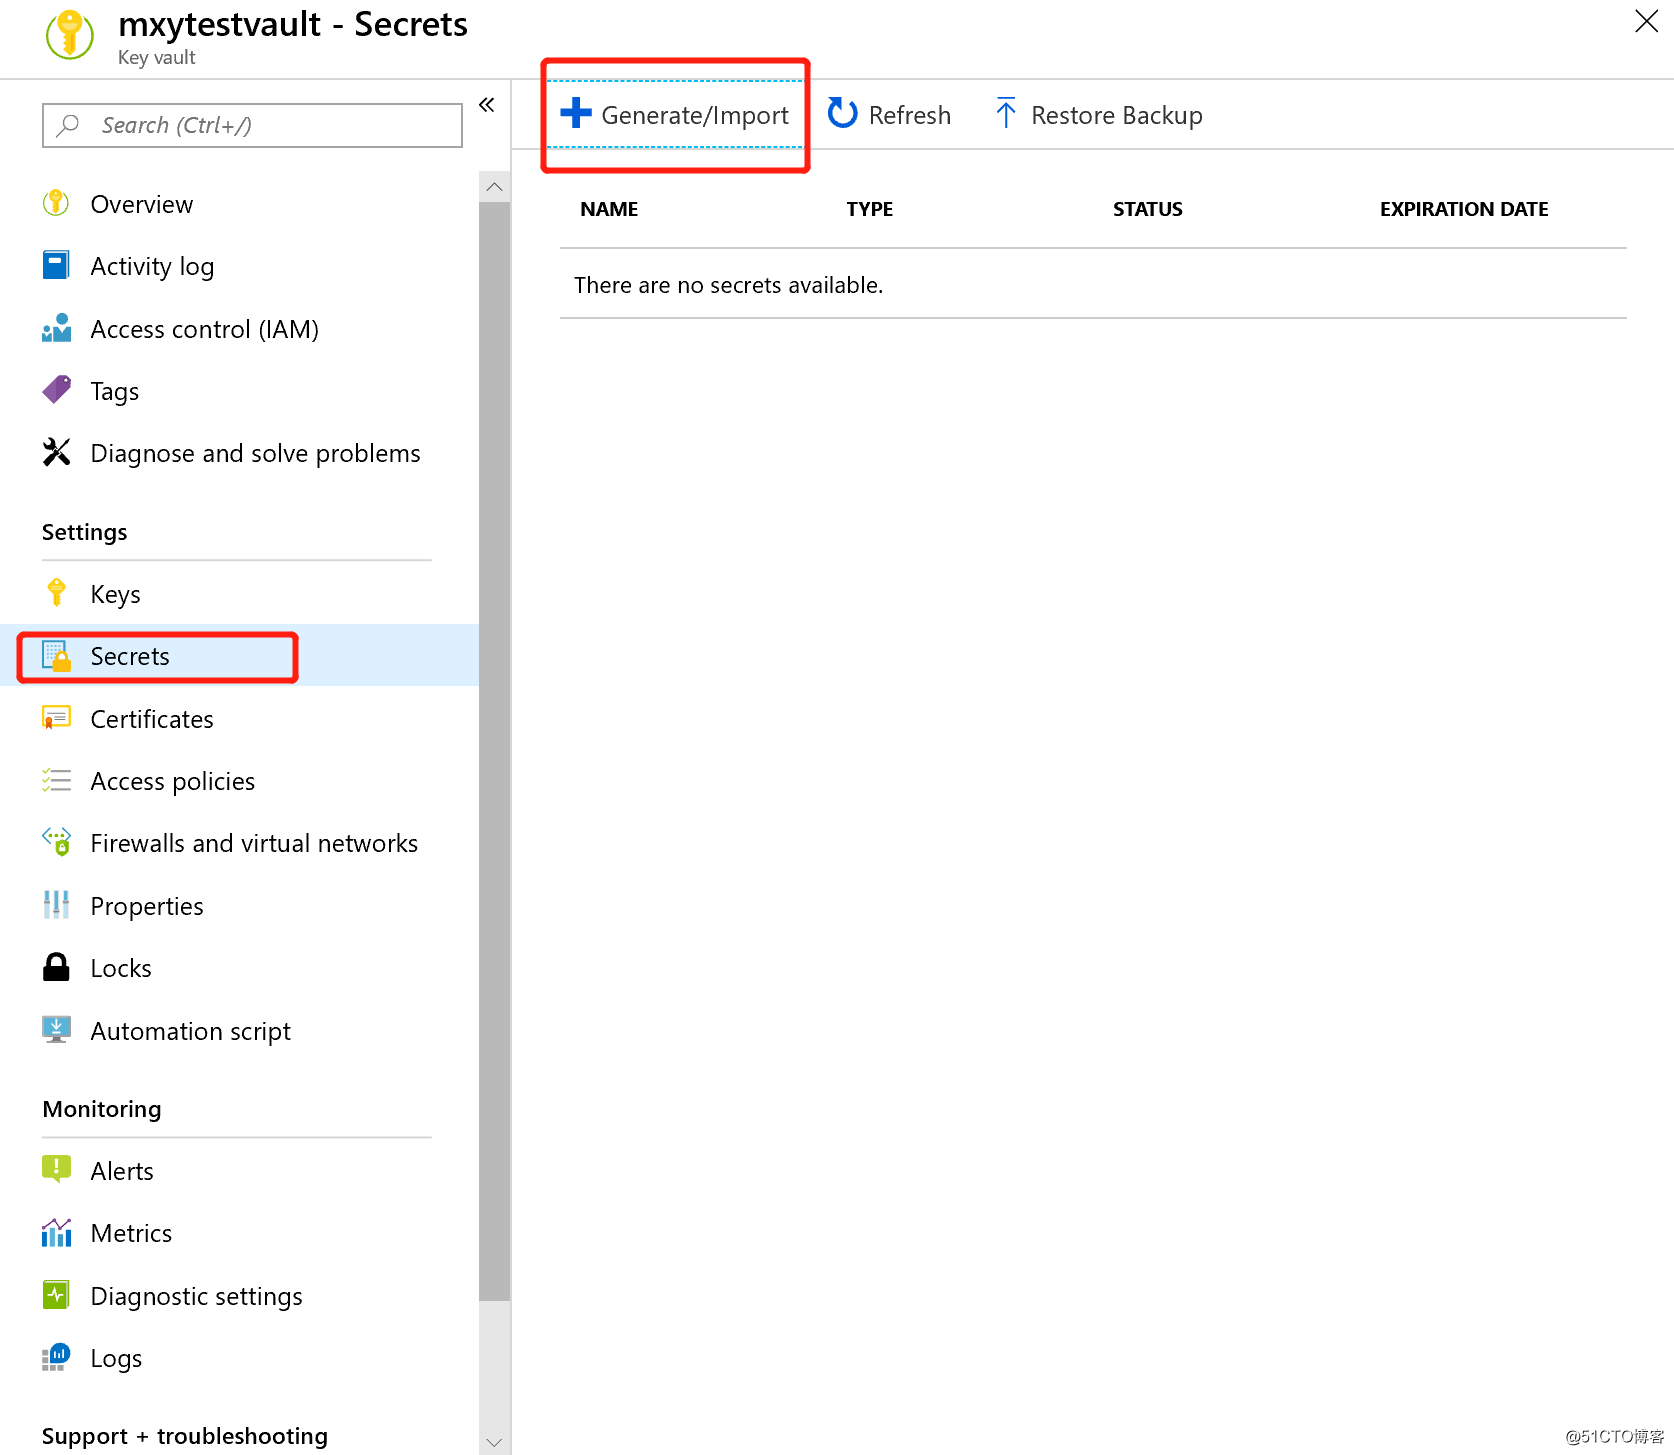Click the scrollbar down arrow
The width and height of the screenshot is (1674, 1455).
pos(494,1442)
